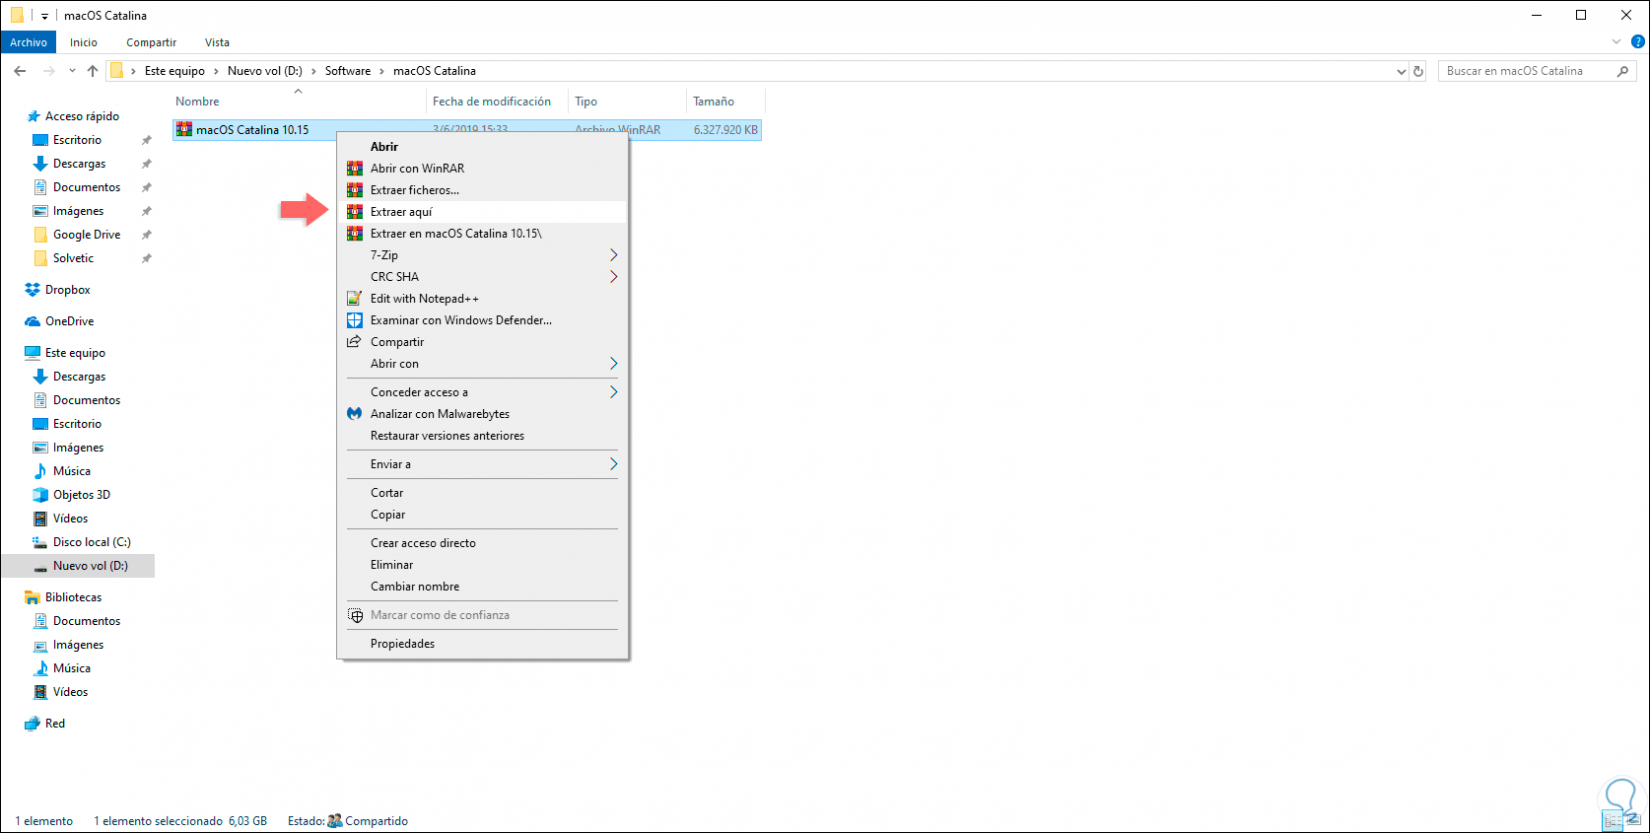Select Restaurar versiones anteriores

[482, 436]
